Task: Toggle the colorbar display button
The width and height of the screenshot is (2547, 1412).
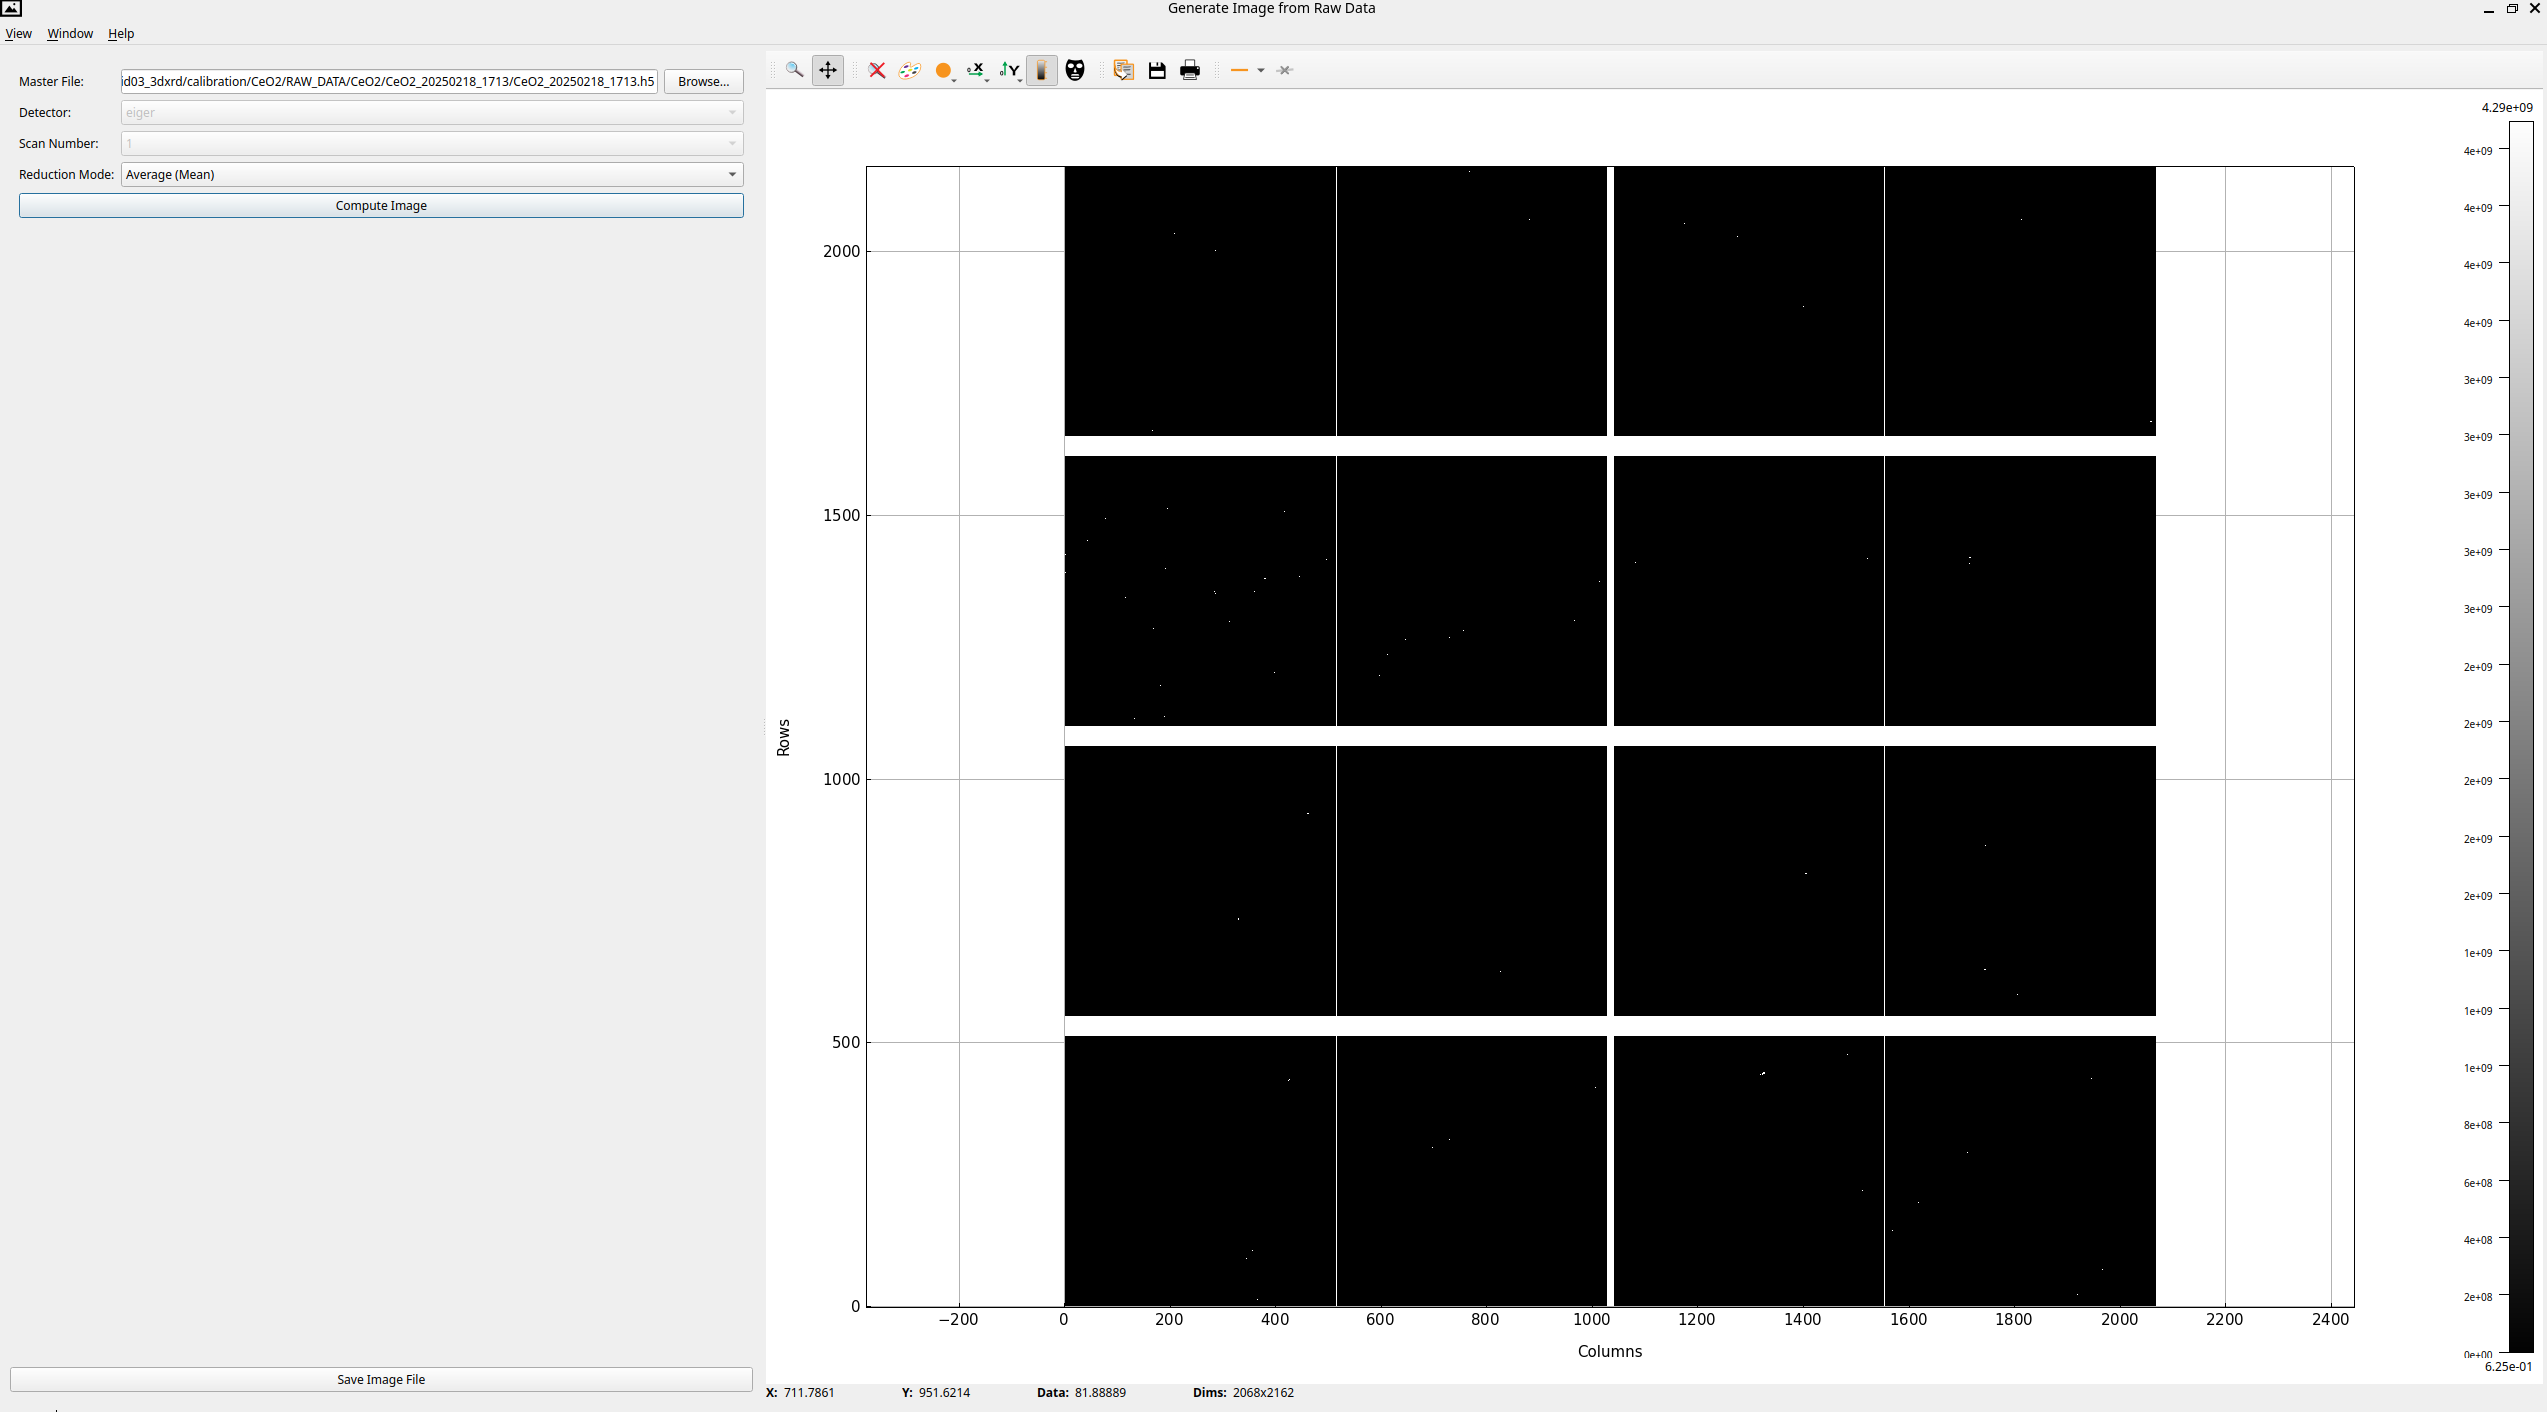Action: tap(1042, 70)
